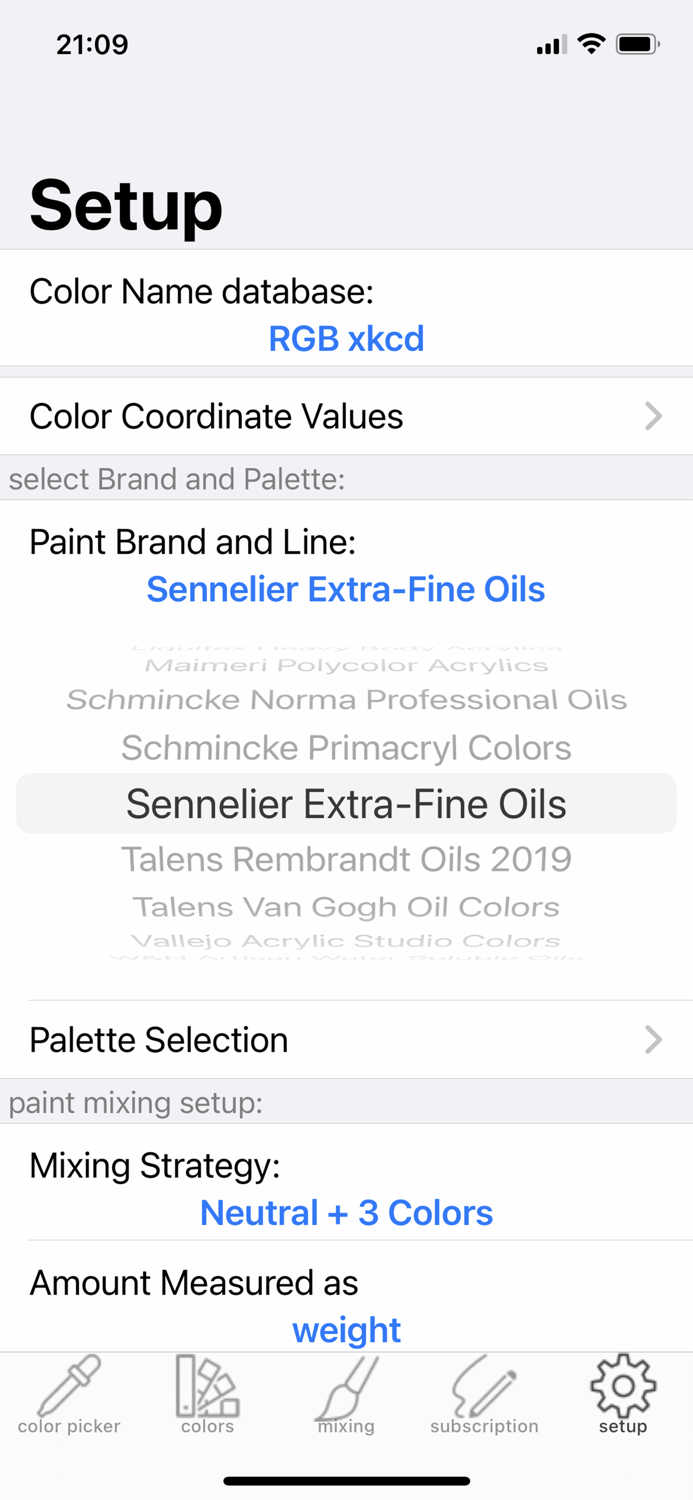Tap the subscription pen icon

[484, 1398]
